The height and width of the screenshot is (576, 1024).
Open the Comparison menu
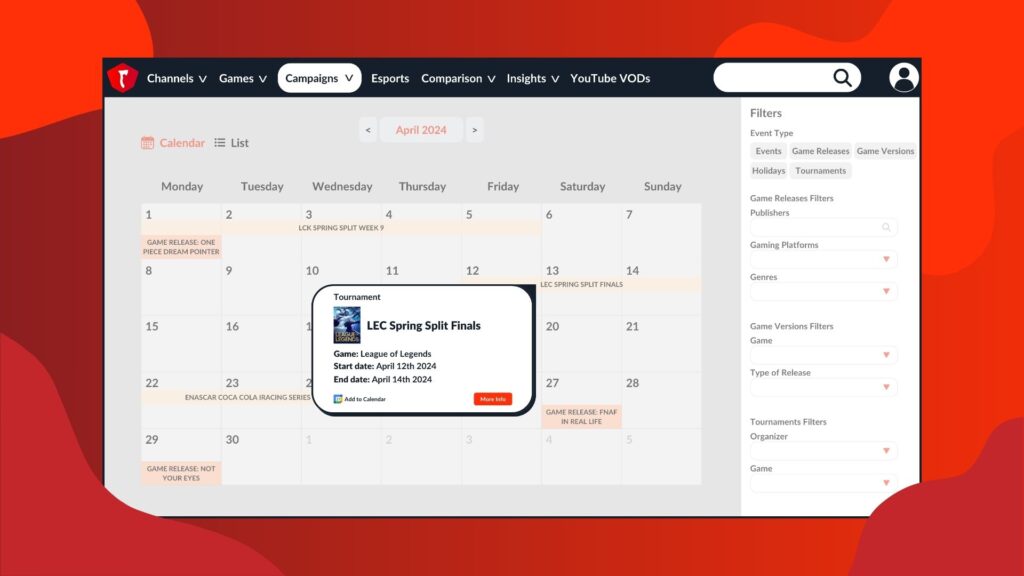(x=458, y=78)
